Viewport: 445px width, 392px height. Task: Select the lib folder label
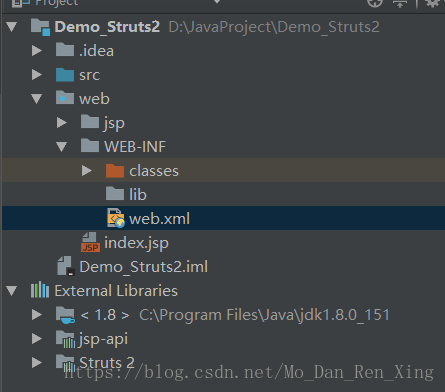tap(138, 194)
